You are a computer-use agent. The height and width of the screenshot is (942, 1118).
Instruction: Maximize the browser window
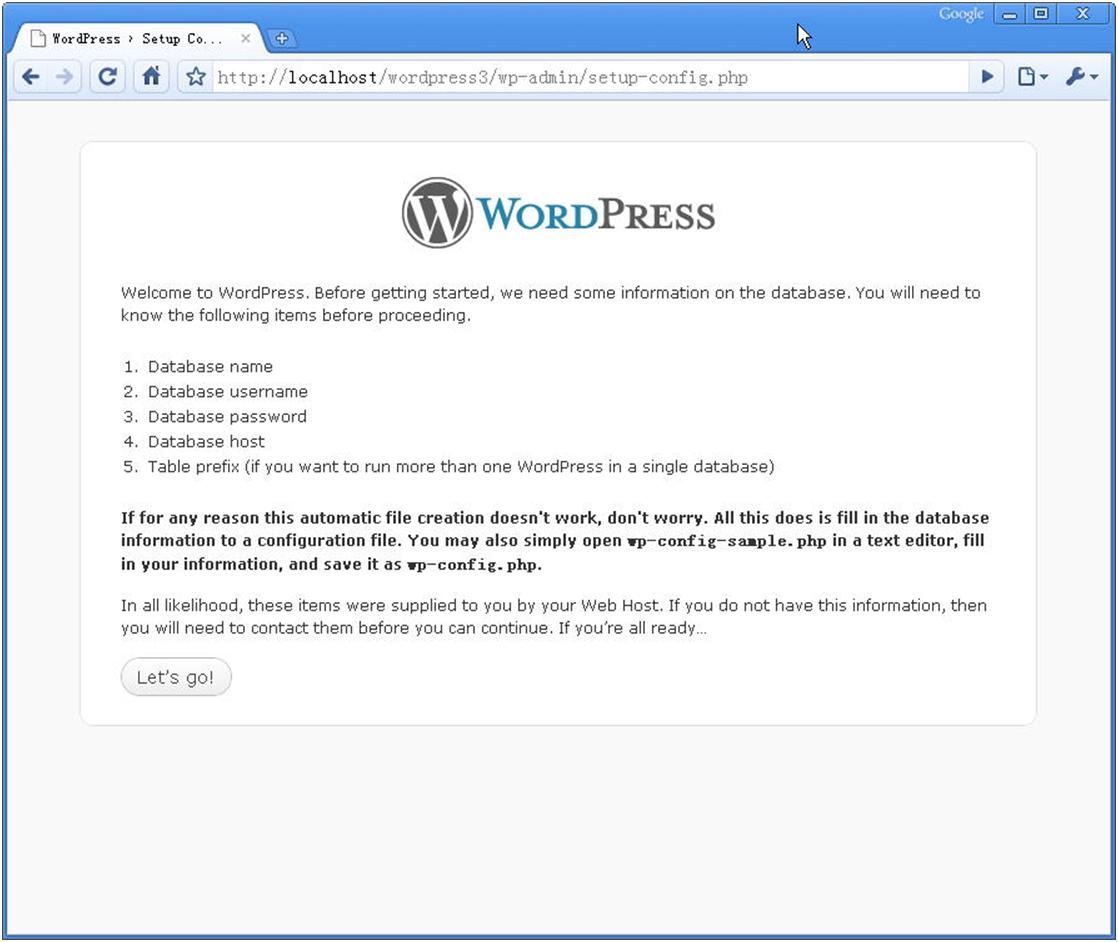point(1041,14)
